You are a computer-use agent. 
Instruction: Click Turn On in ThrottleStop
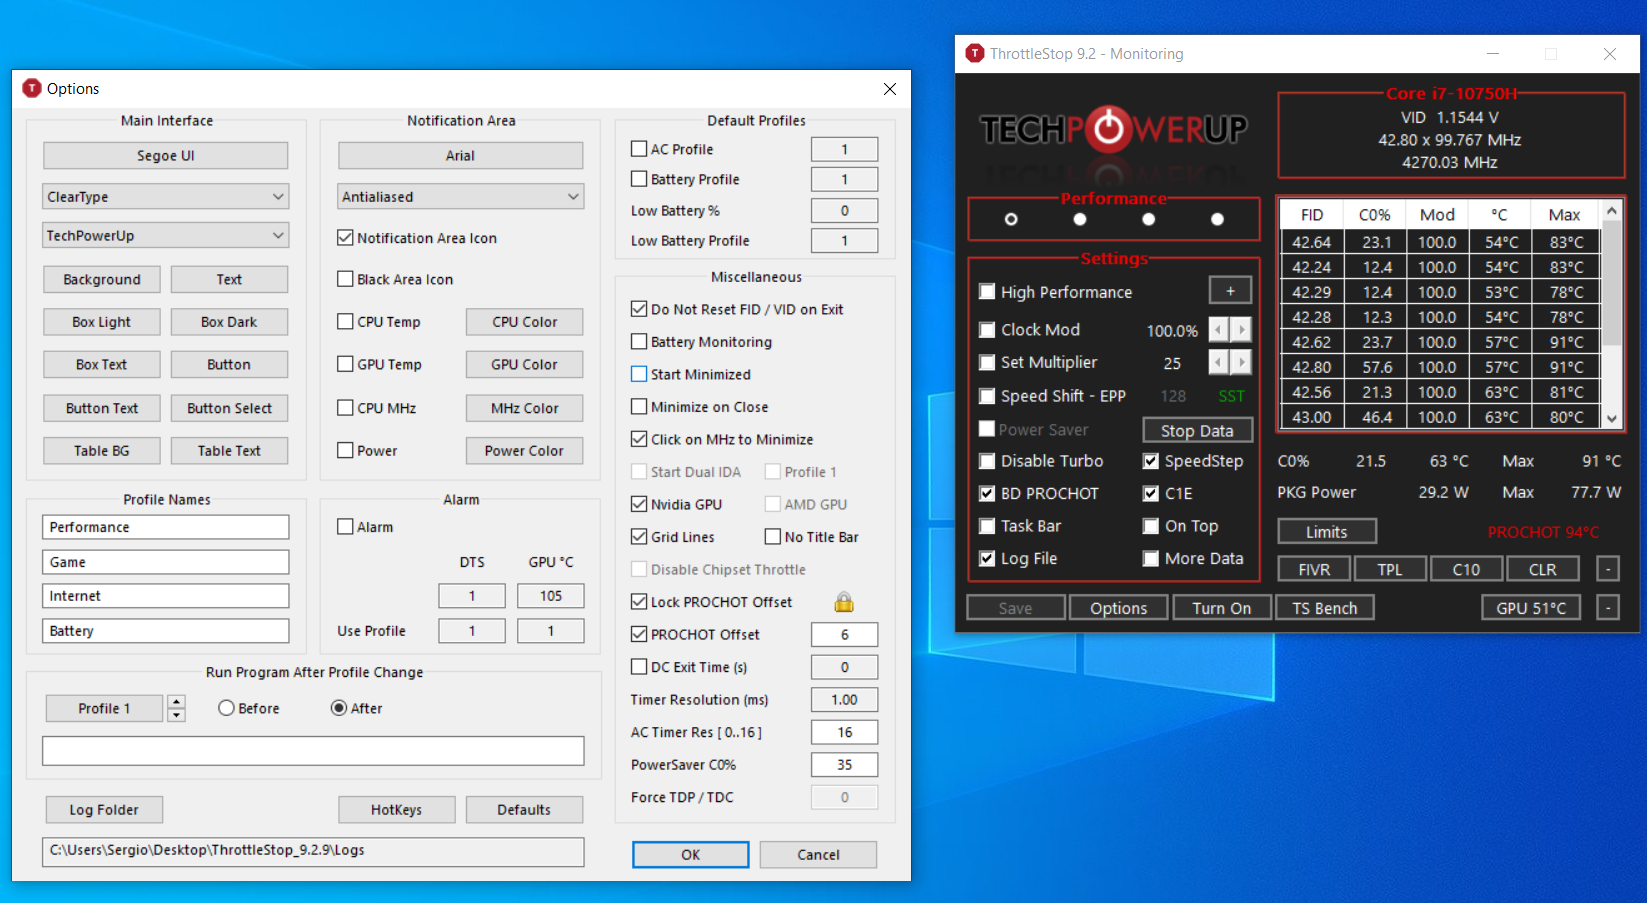tap(1221, 608)
